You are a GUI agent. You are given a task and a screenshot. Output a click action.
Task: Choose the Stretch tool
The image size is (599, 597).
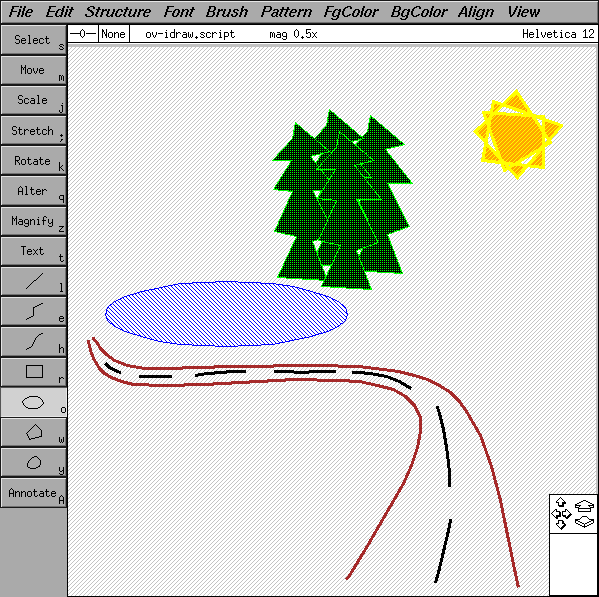34,131
